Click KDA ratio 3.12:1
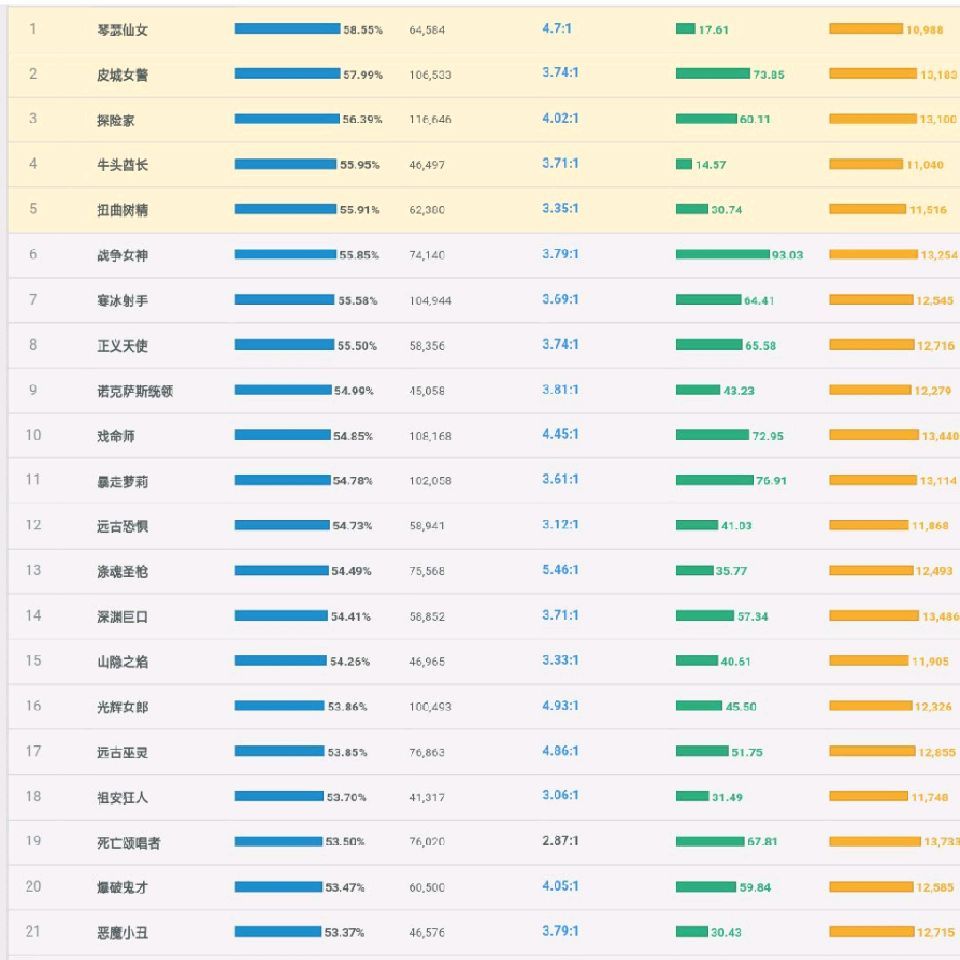Screen dimensions: 960x960 pyautogui.click(x=560, y=525)
